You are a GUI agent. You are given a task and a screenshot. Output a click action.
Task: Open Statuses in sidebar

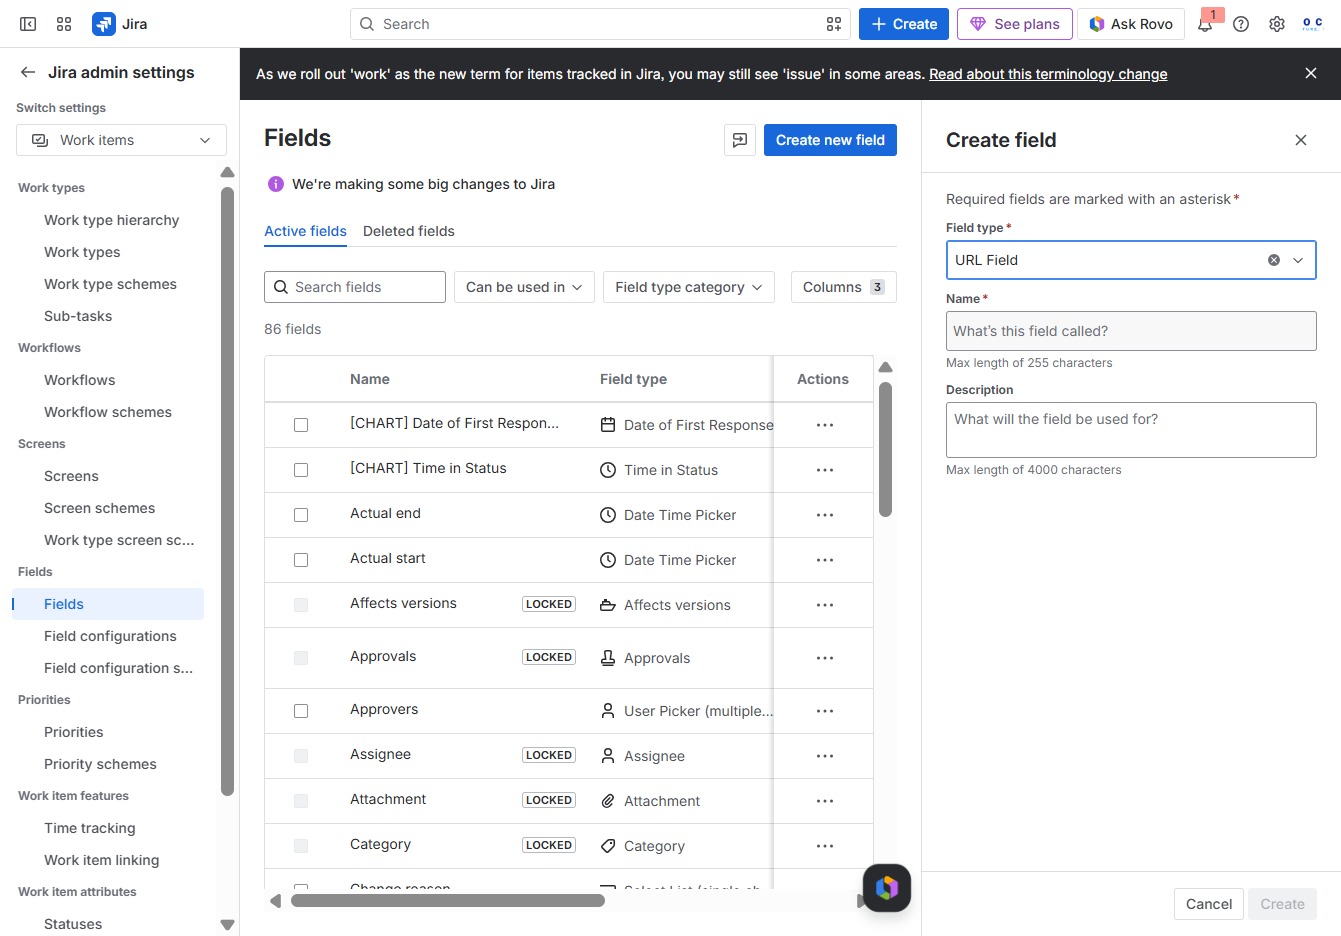(73, 924)
